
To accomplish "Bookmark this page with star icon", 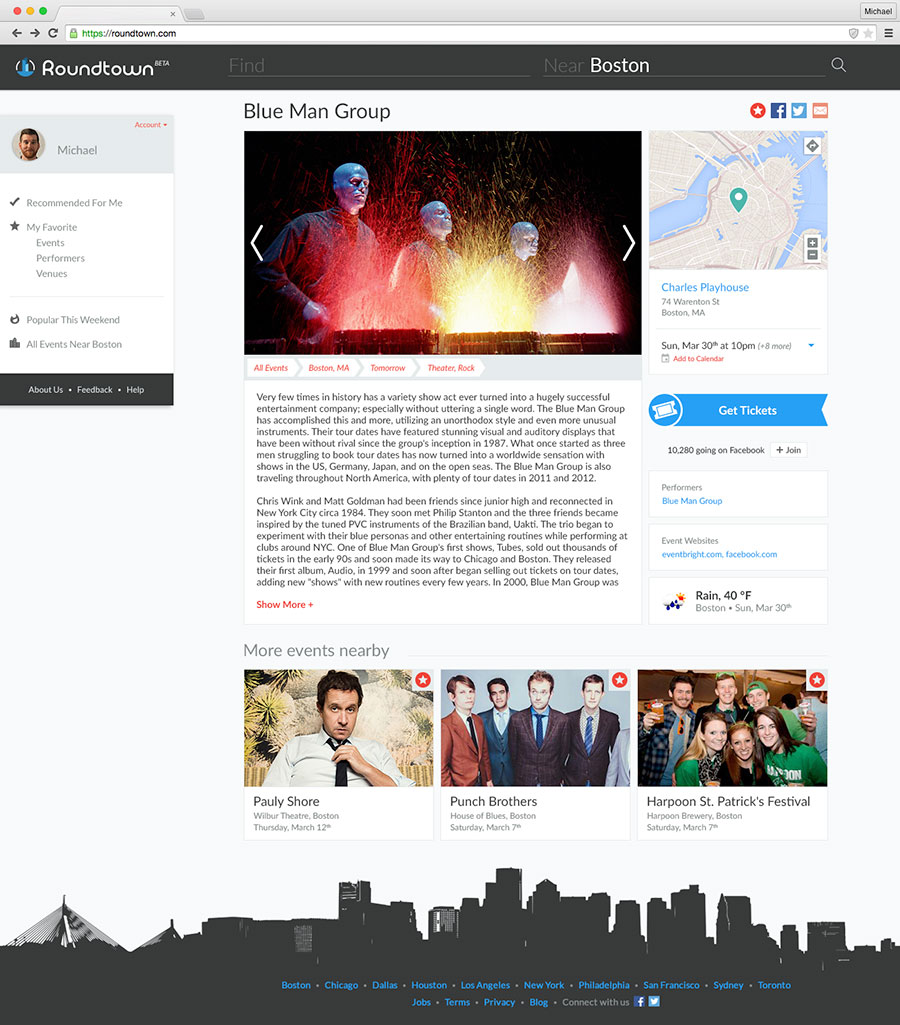I will point(868,33).
